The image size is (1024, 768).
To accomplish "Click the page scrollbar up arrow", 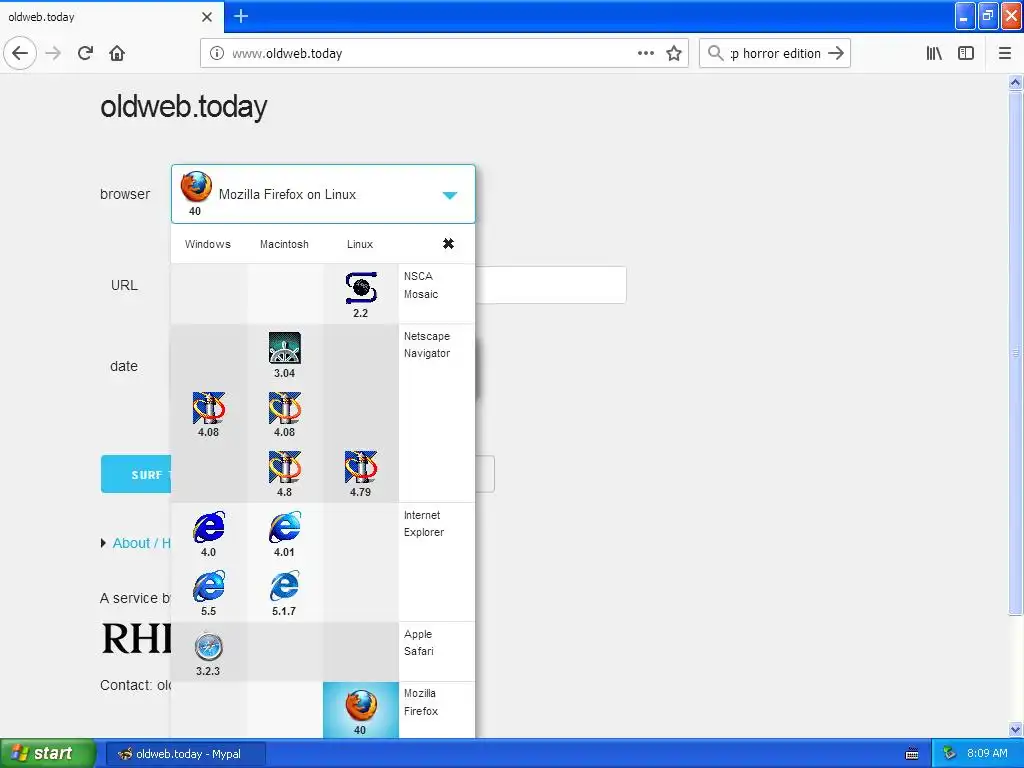I will click(x=1015, y=82).
